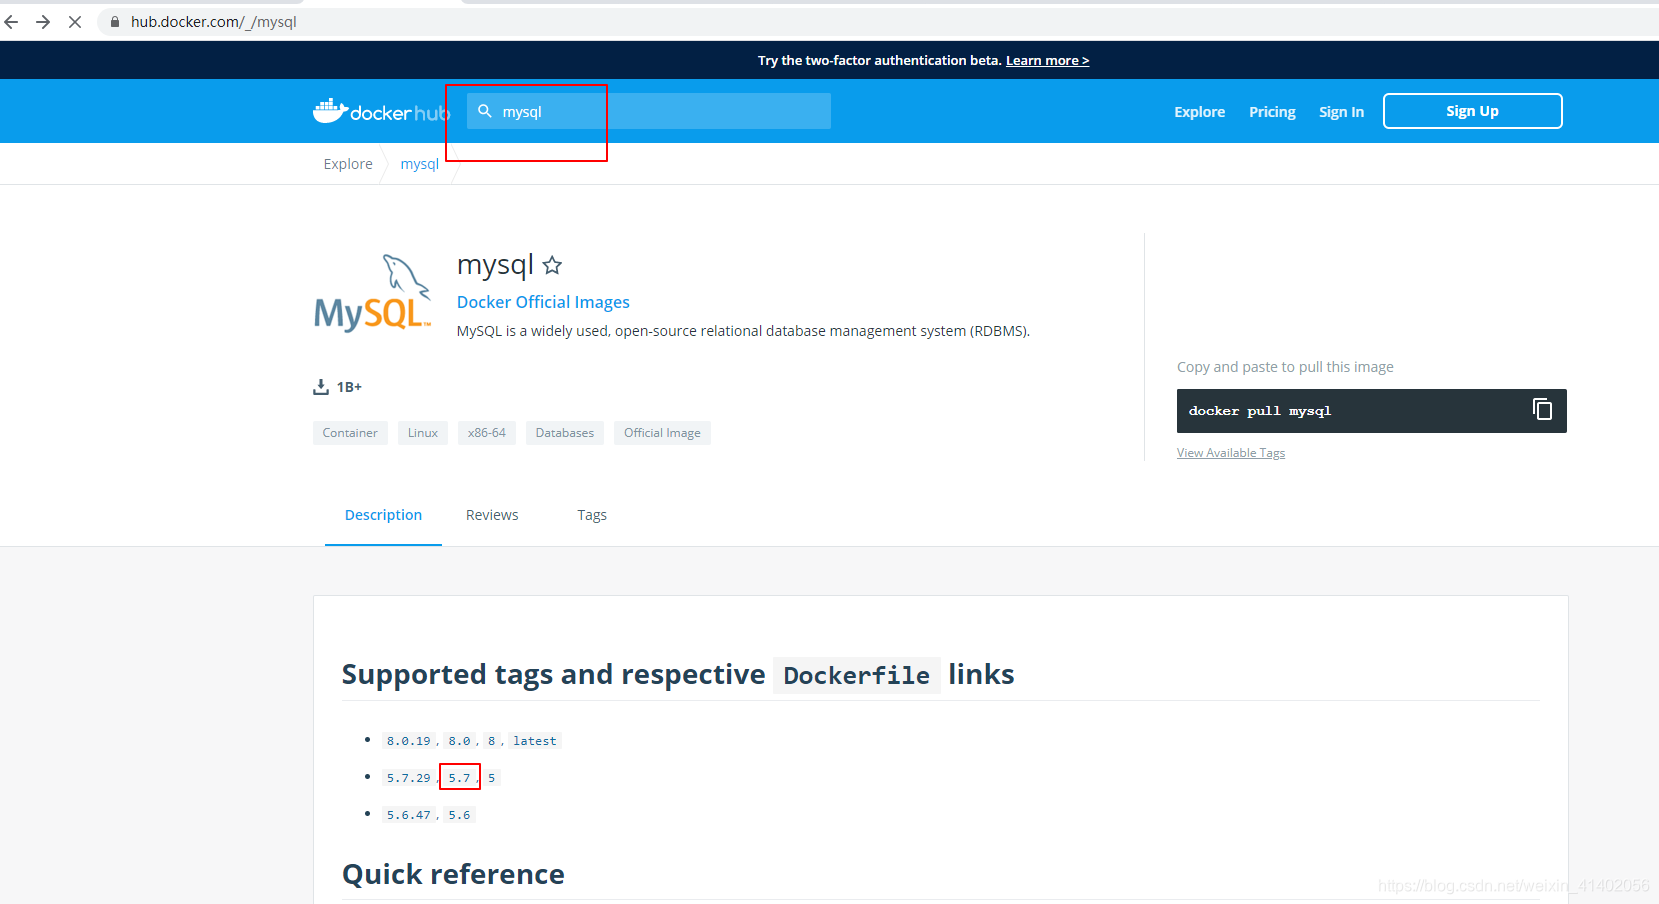View site security lock icon
The height and width of the screenshot is (904, 1659).
click(115, 22)
